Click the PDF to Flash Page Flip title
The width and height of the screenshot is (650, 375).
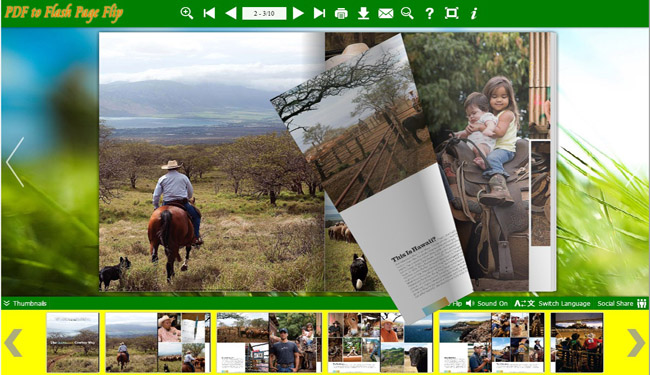click(x=64, y=12)
